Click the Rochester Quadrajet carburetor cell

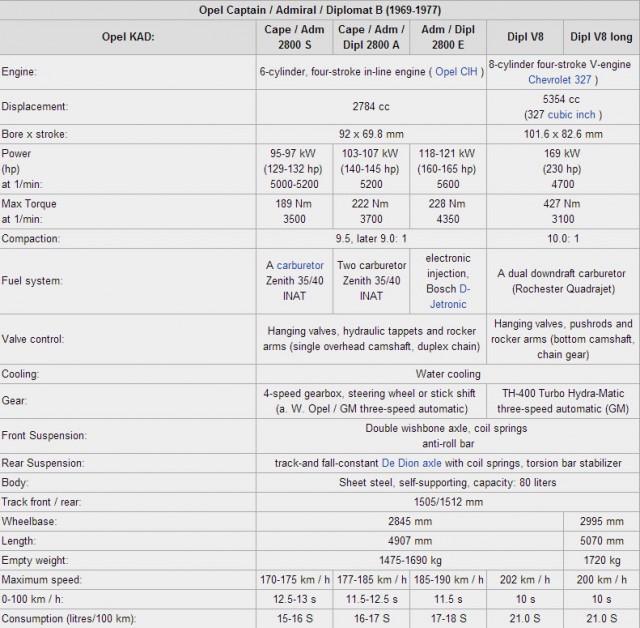tap(563, 281)
